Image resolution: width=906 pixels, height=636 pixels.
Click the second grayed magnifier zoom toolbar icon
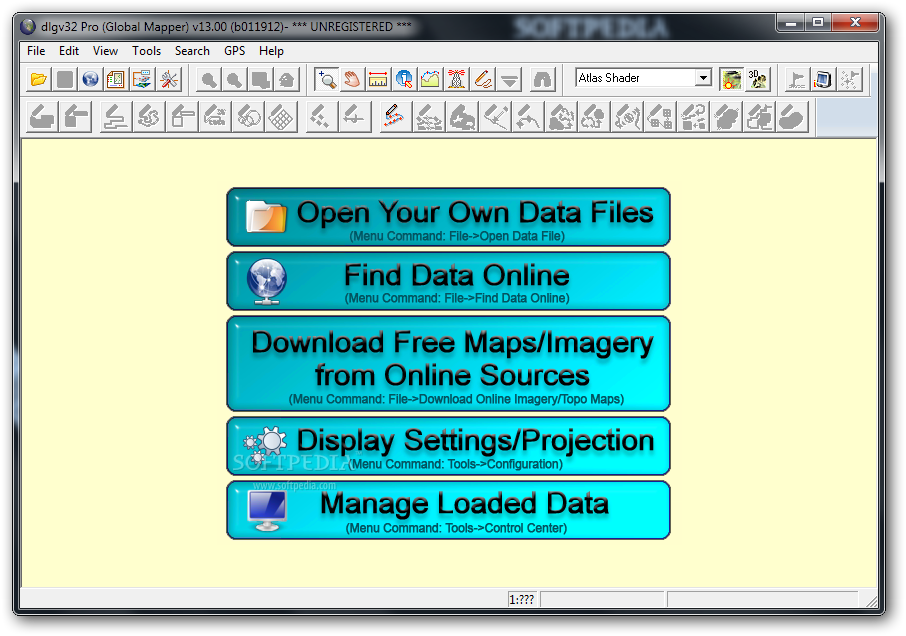pyautogui.click(x=234, y=79)
